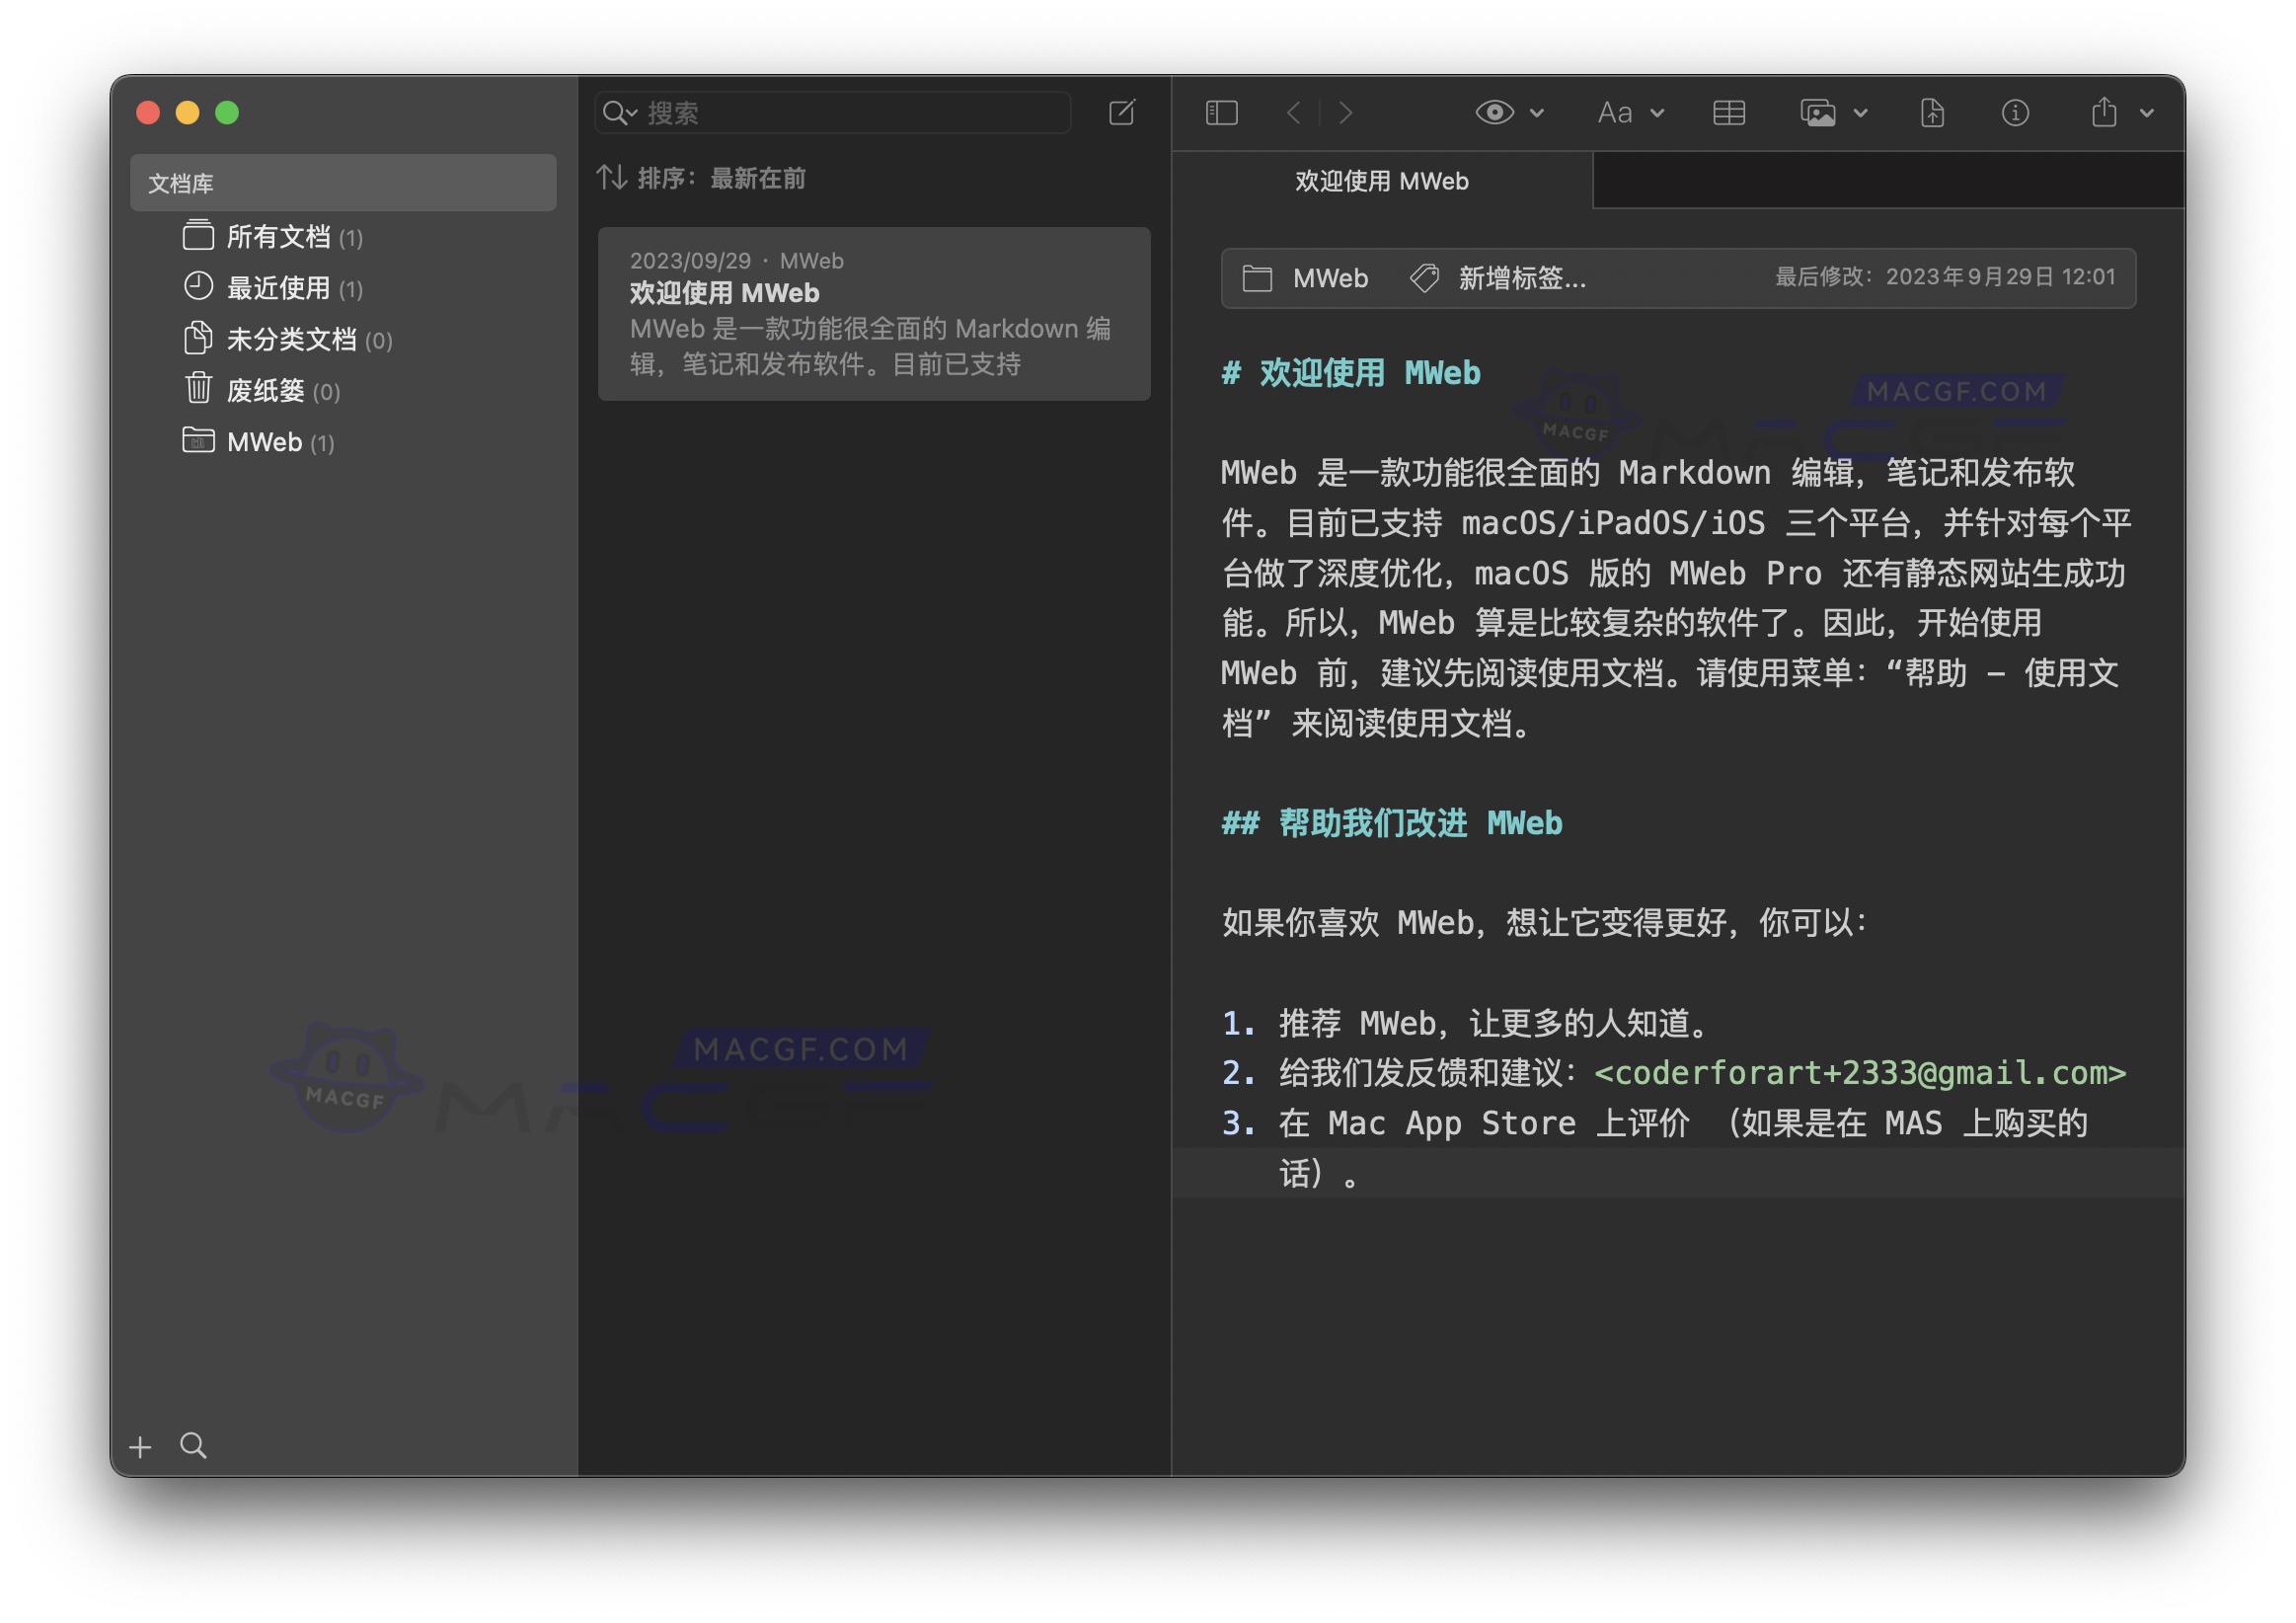Share the document via the share icon
Screen dimensions: 2296x1623
coord(2105,112)
